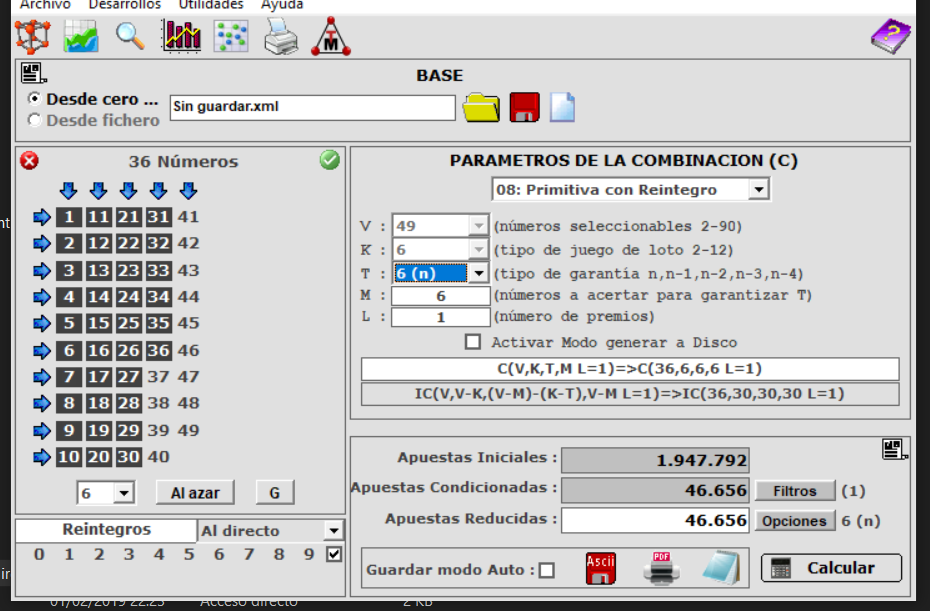Screen dimensions: 930x611
Task: Click the 'Al azar' button
Action: 195,492
